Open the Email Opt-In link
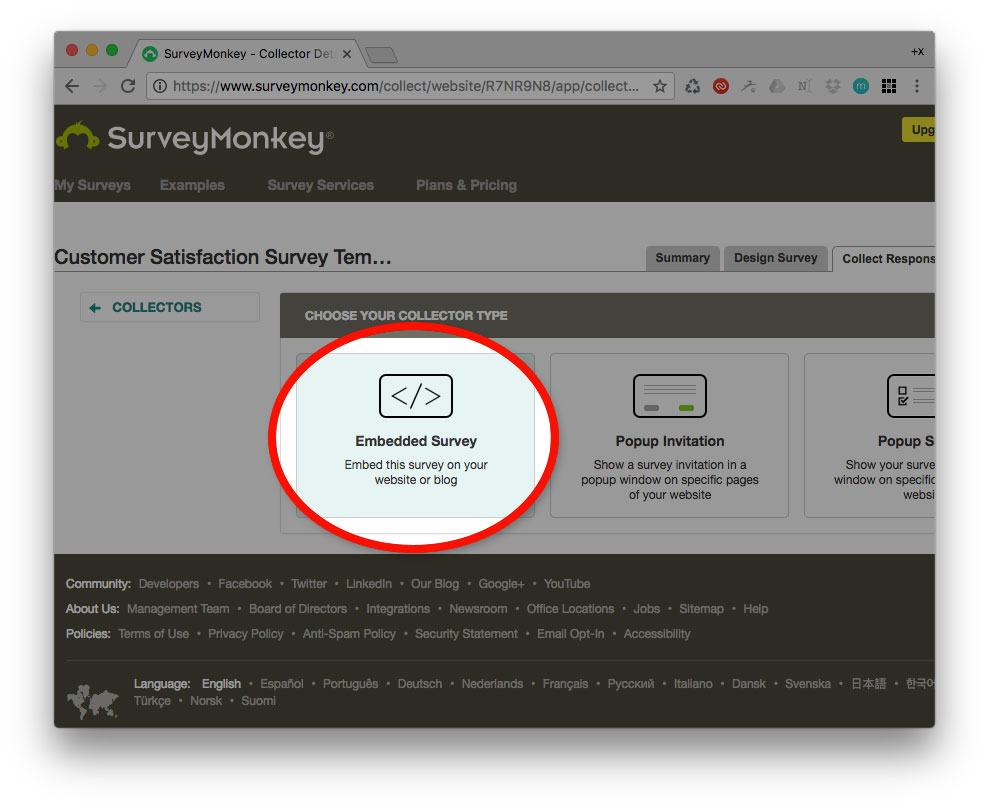This screenshot has width=993, height=809. point(571,634)
